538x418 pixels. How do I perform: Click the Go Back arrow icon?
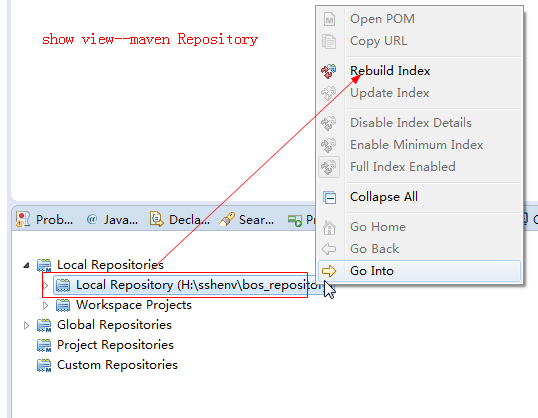(x=329, y=249)
